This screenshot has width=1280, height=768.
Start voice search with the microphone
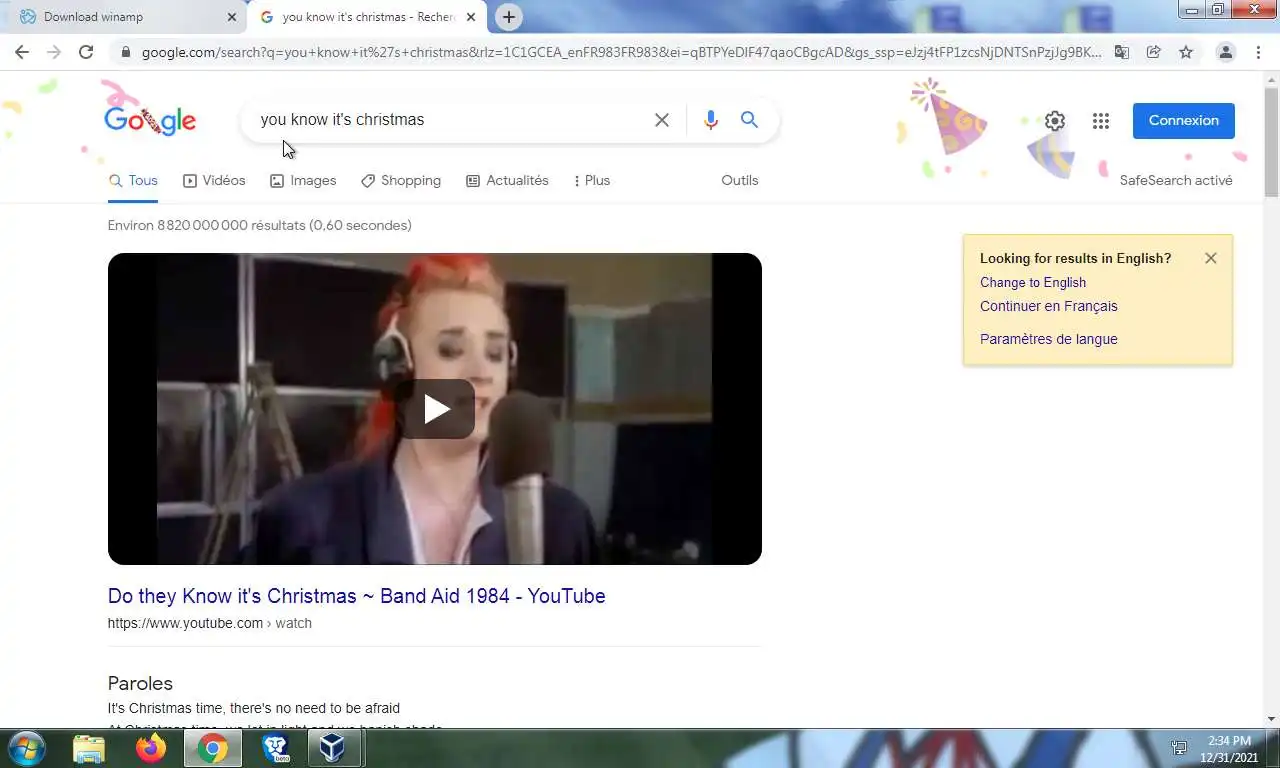711,120
